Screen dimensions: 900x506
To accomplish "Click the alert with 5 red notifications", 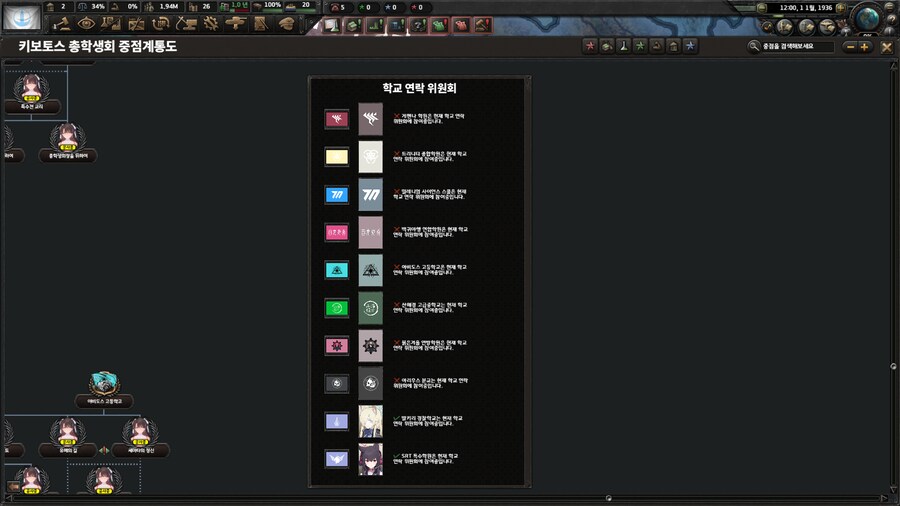I will [337, 7].
